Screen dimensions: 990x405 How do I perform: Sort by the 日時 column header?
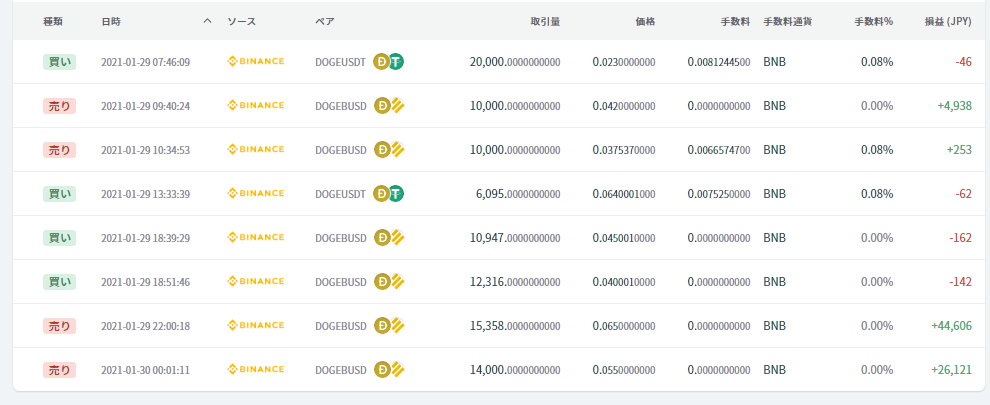tap(110, 21)
